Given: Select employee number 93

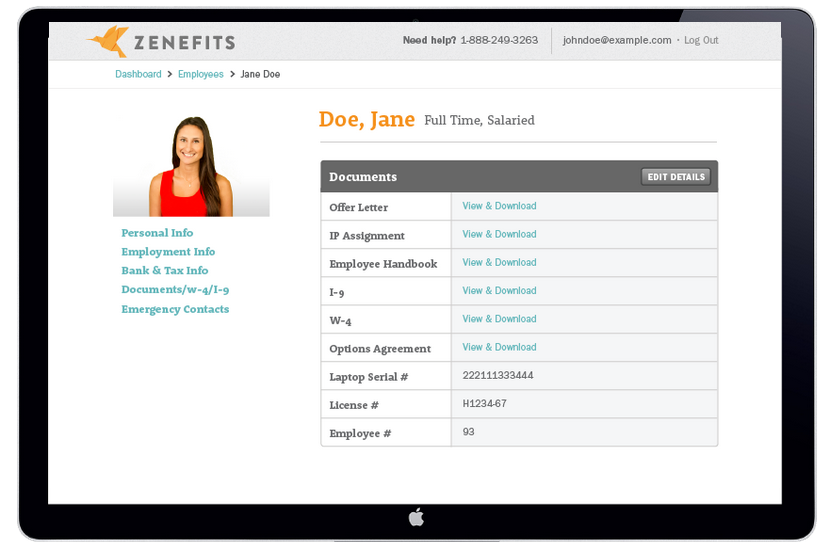Looking at the screenshot, I should click(x=469, y=432).
